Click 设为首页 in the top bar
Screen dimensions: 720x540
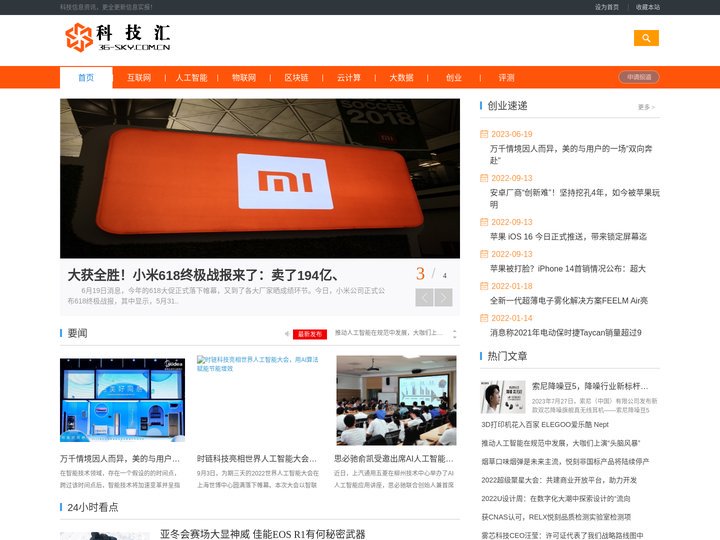coord(607,7)
